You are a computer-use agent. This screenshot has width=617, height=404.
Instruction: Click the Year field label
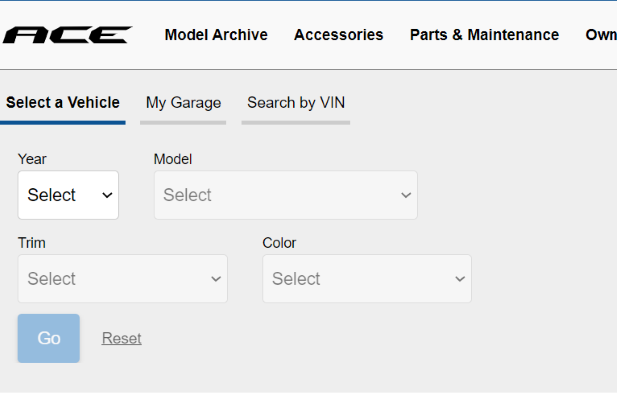32,159
